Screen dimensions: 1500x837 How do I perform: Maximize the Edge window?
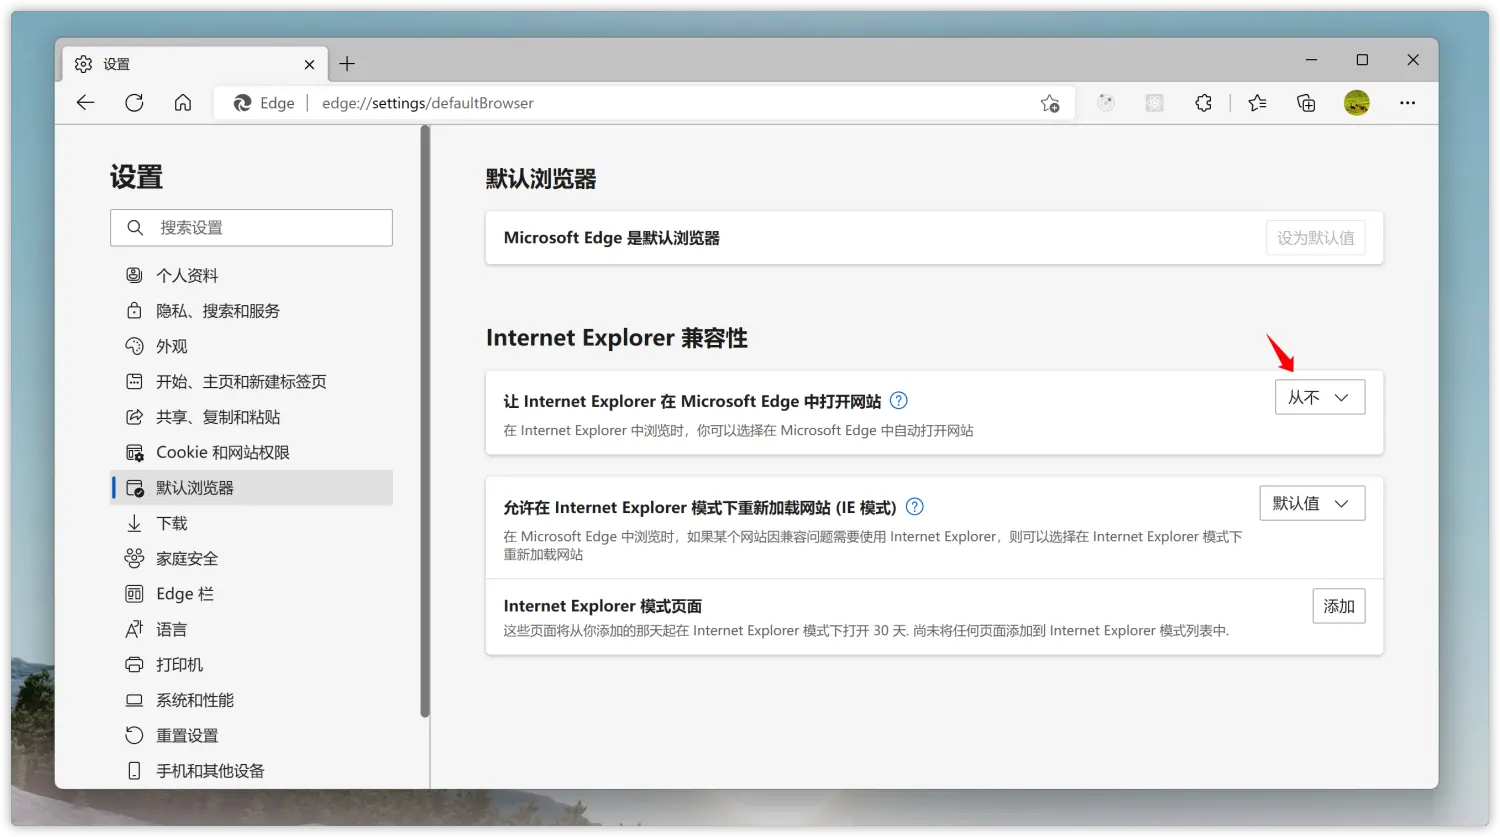click(1362, 60)
